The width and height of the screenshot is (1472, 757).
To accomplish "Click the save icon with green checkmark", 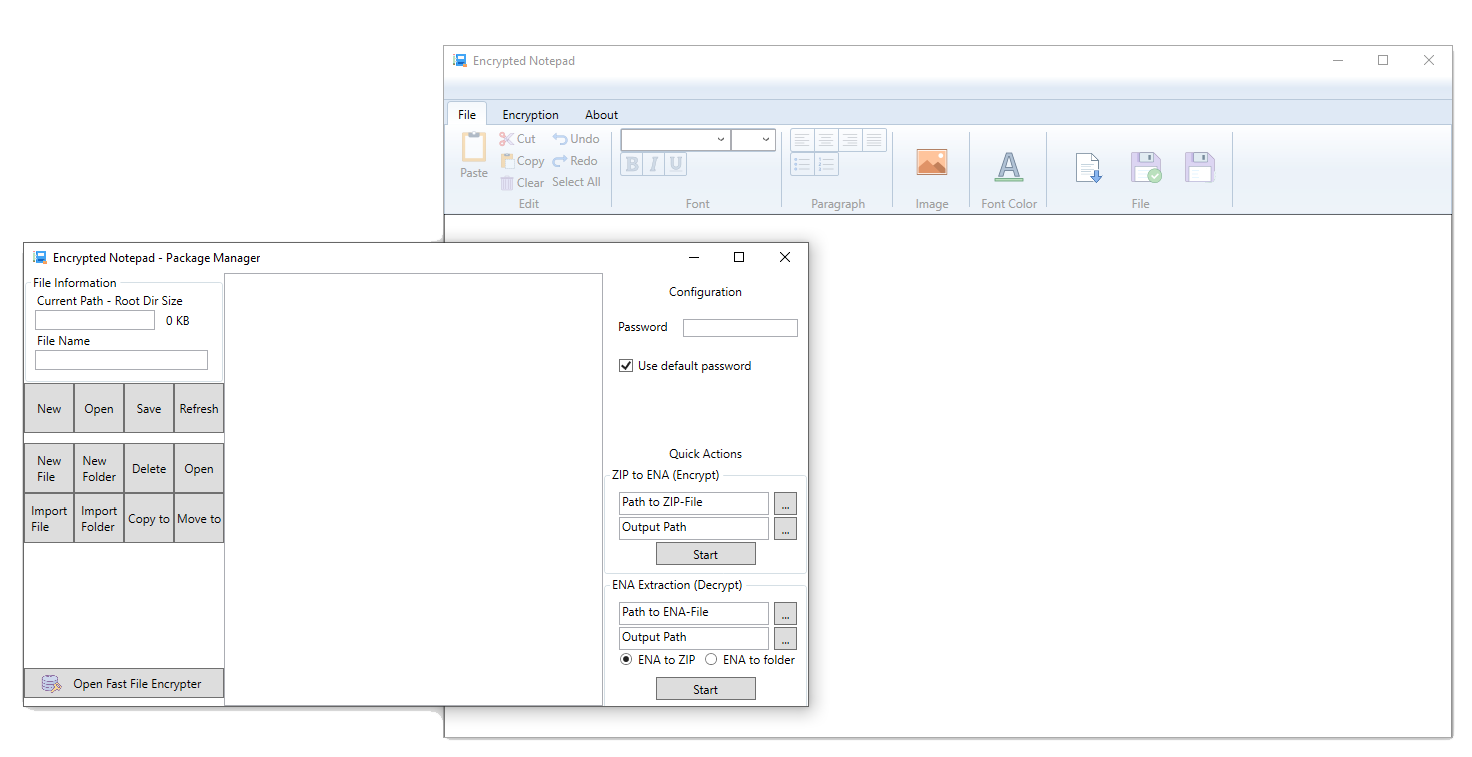I will (x=1145, y=168).
